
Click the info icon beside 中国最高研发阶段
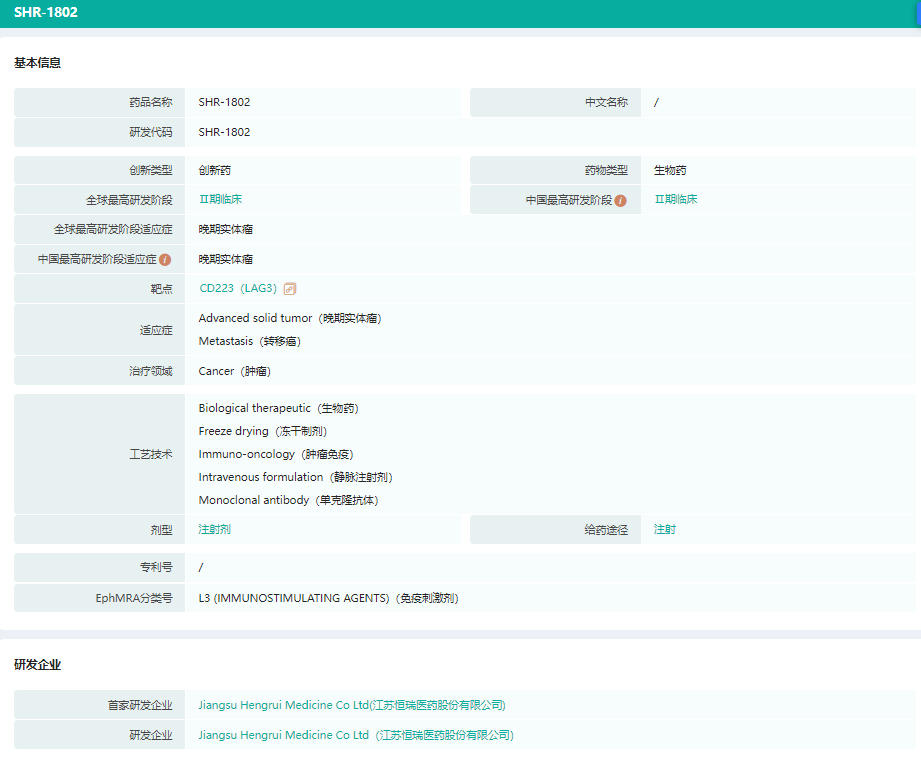[620, 200]
